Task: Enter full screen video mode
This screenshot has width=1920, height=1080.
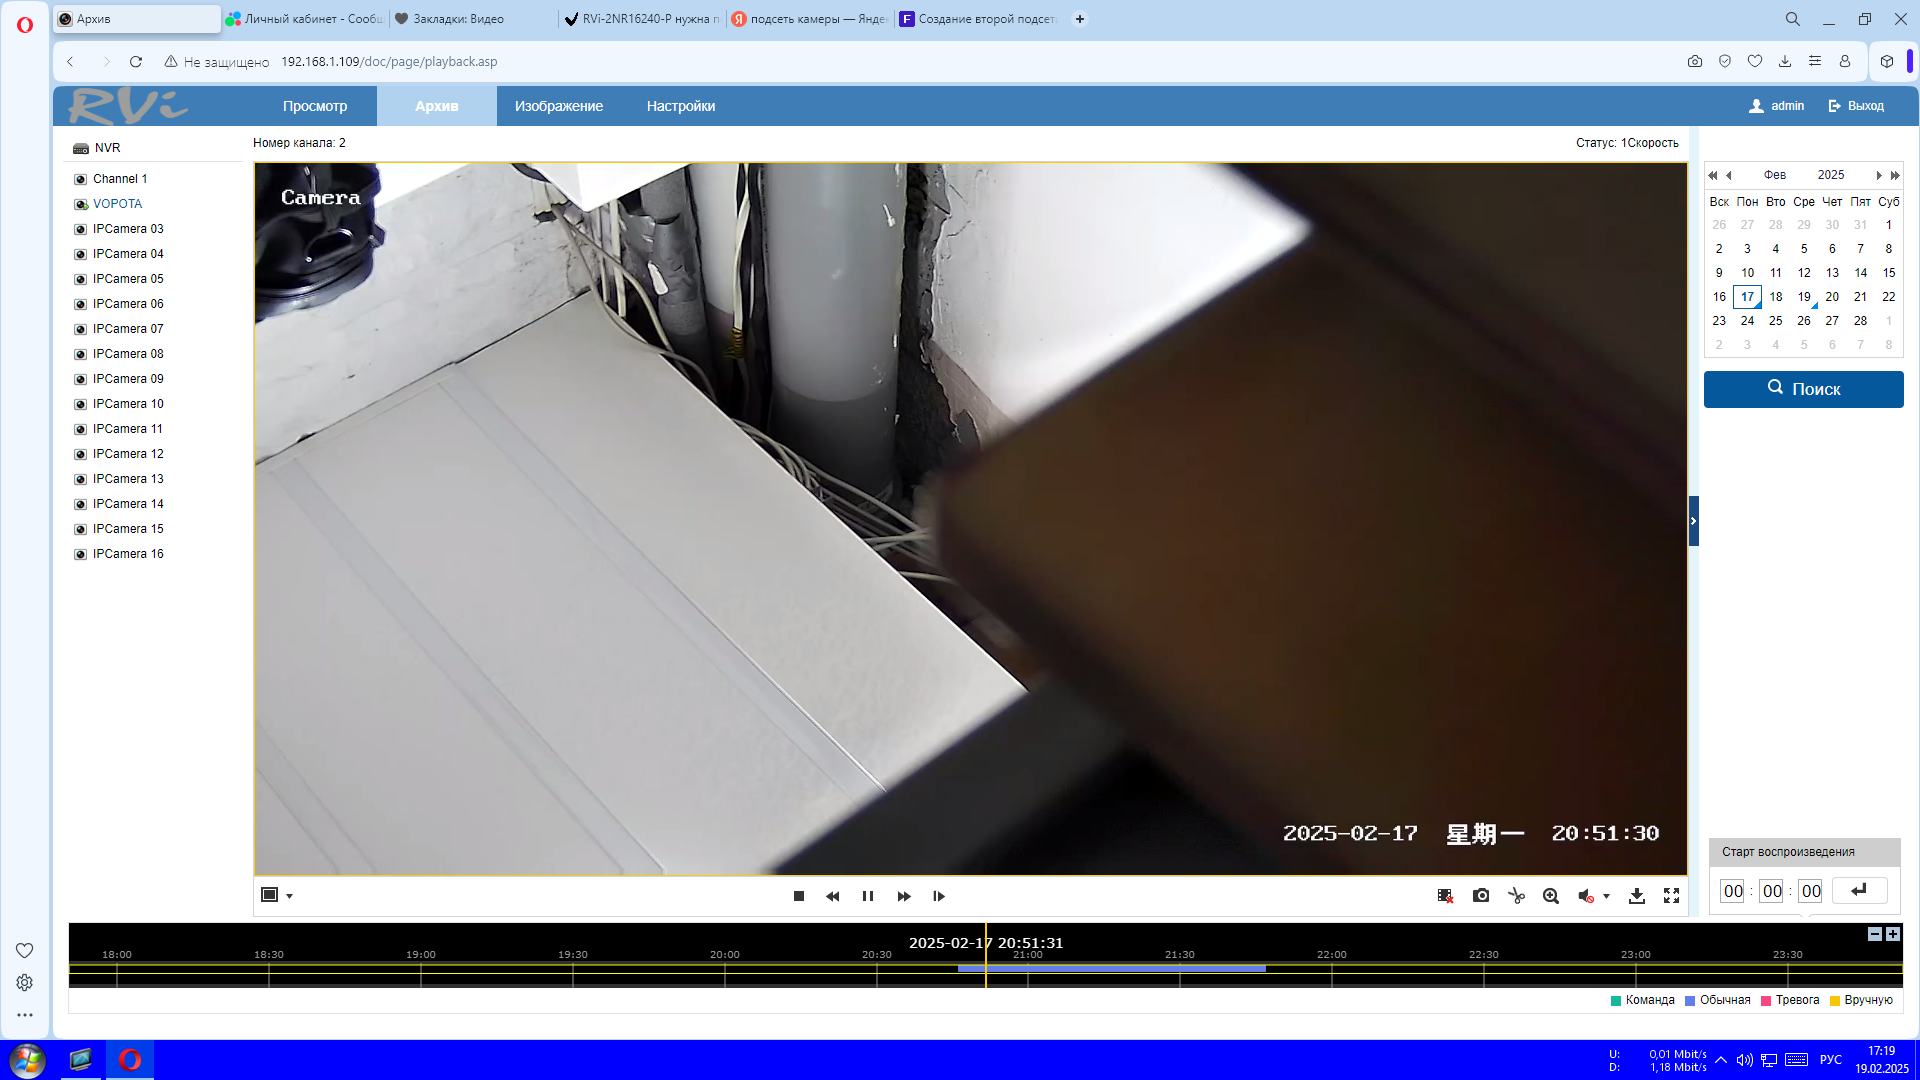Action: (x=1671, y=896)
